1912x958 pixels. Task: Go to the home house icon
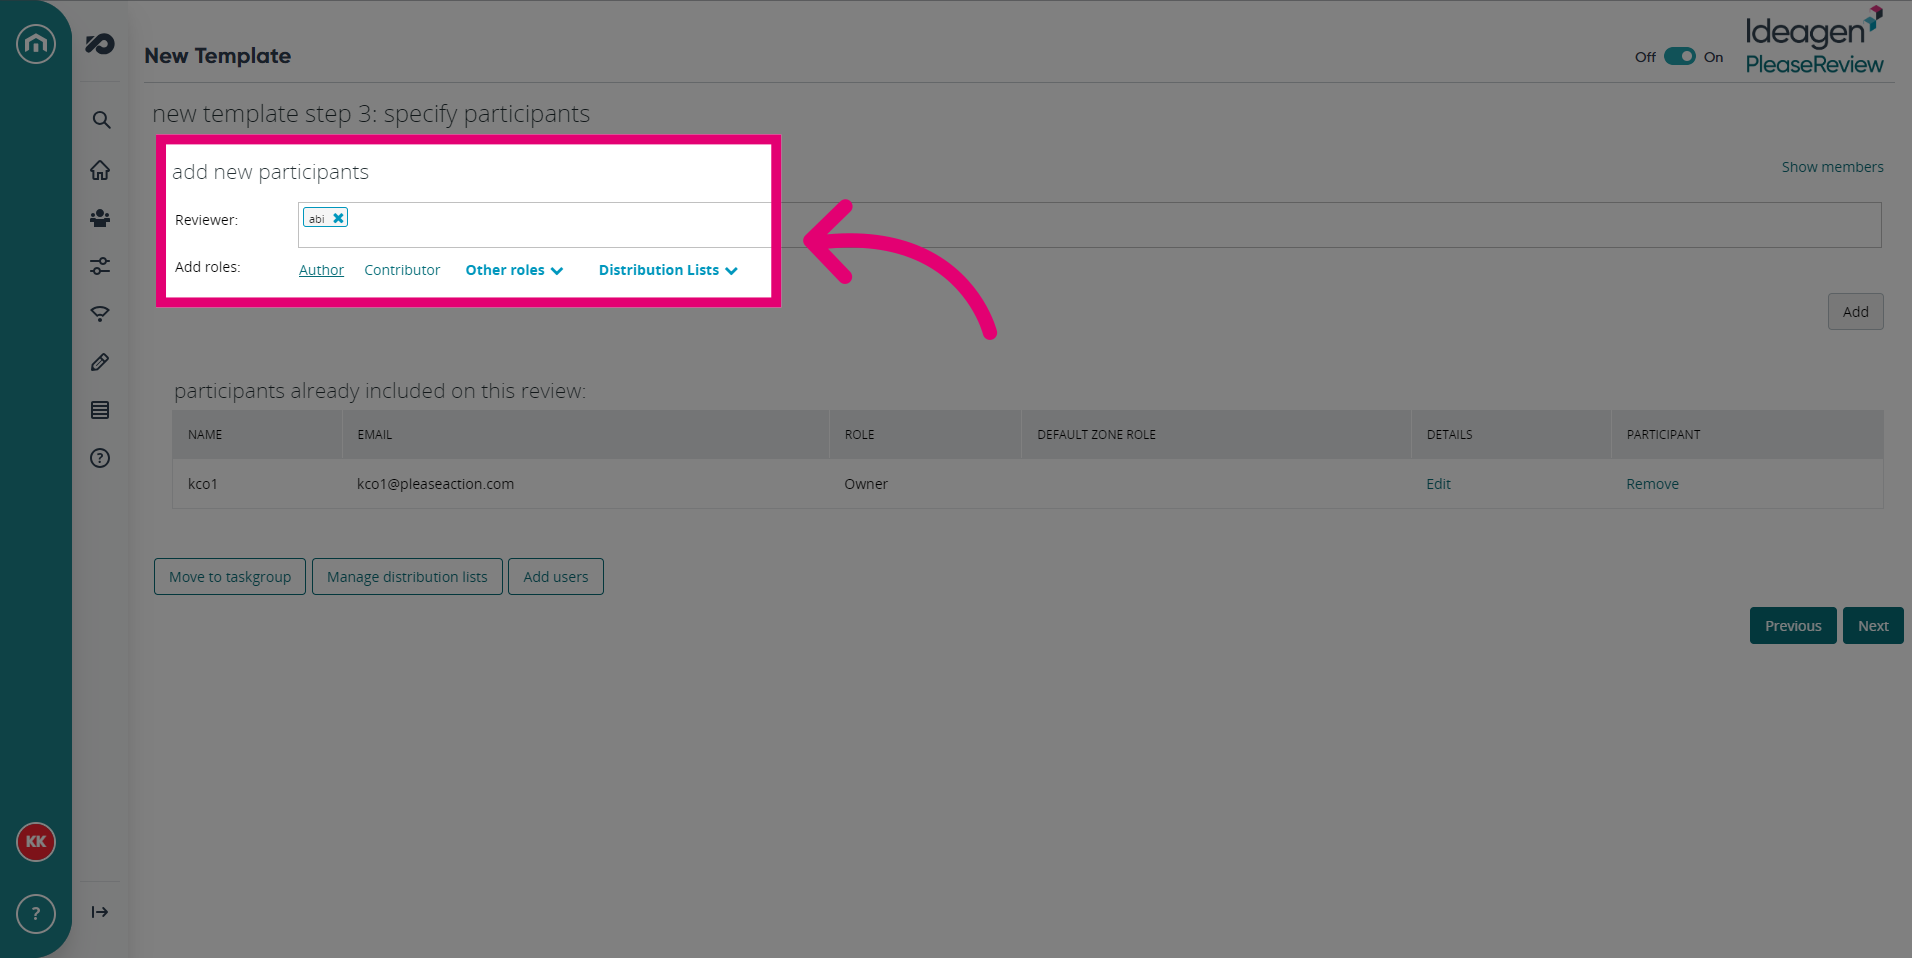100,170
